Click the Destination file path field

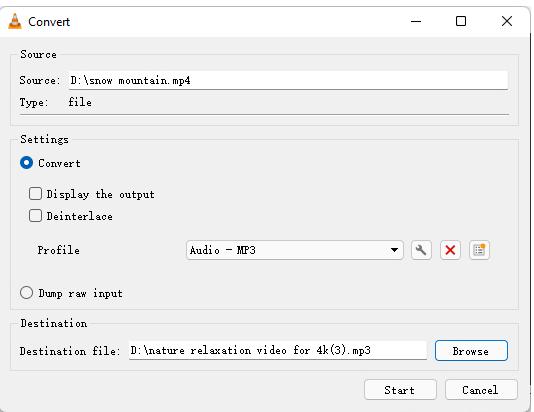click(278, 350)
